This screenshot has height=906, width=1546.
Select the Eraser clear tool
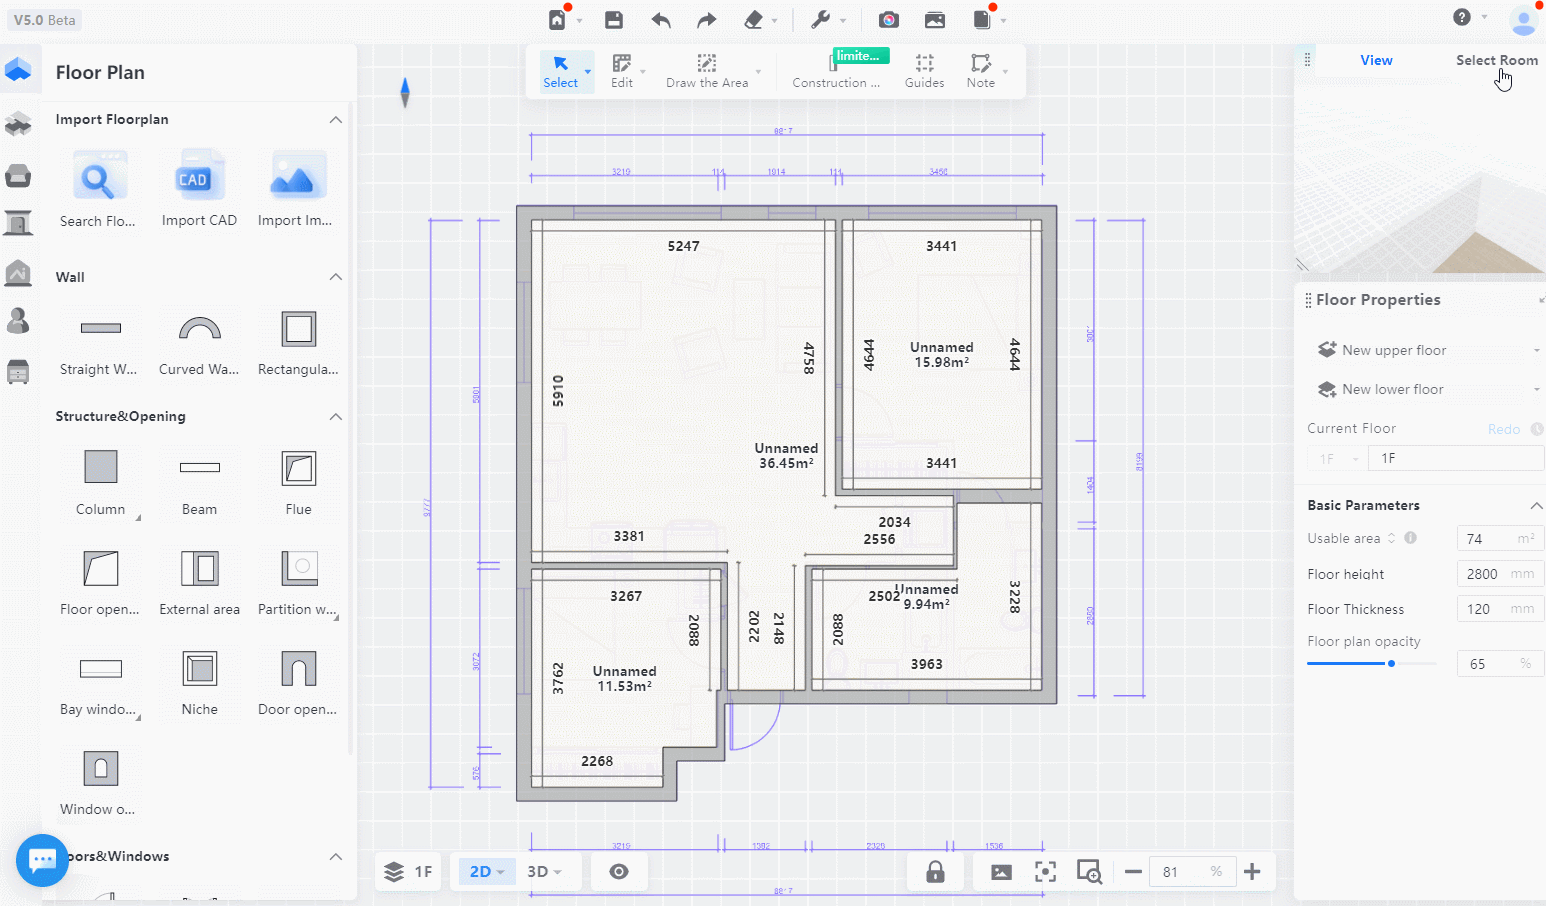click(754, 20)
